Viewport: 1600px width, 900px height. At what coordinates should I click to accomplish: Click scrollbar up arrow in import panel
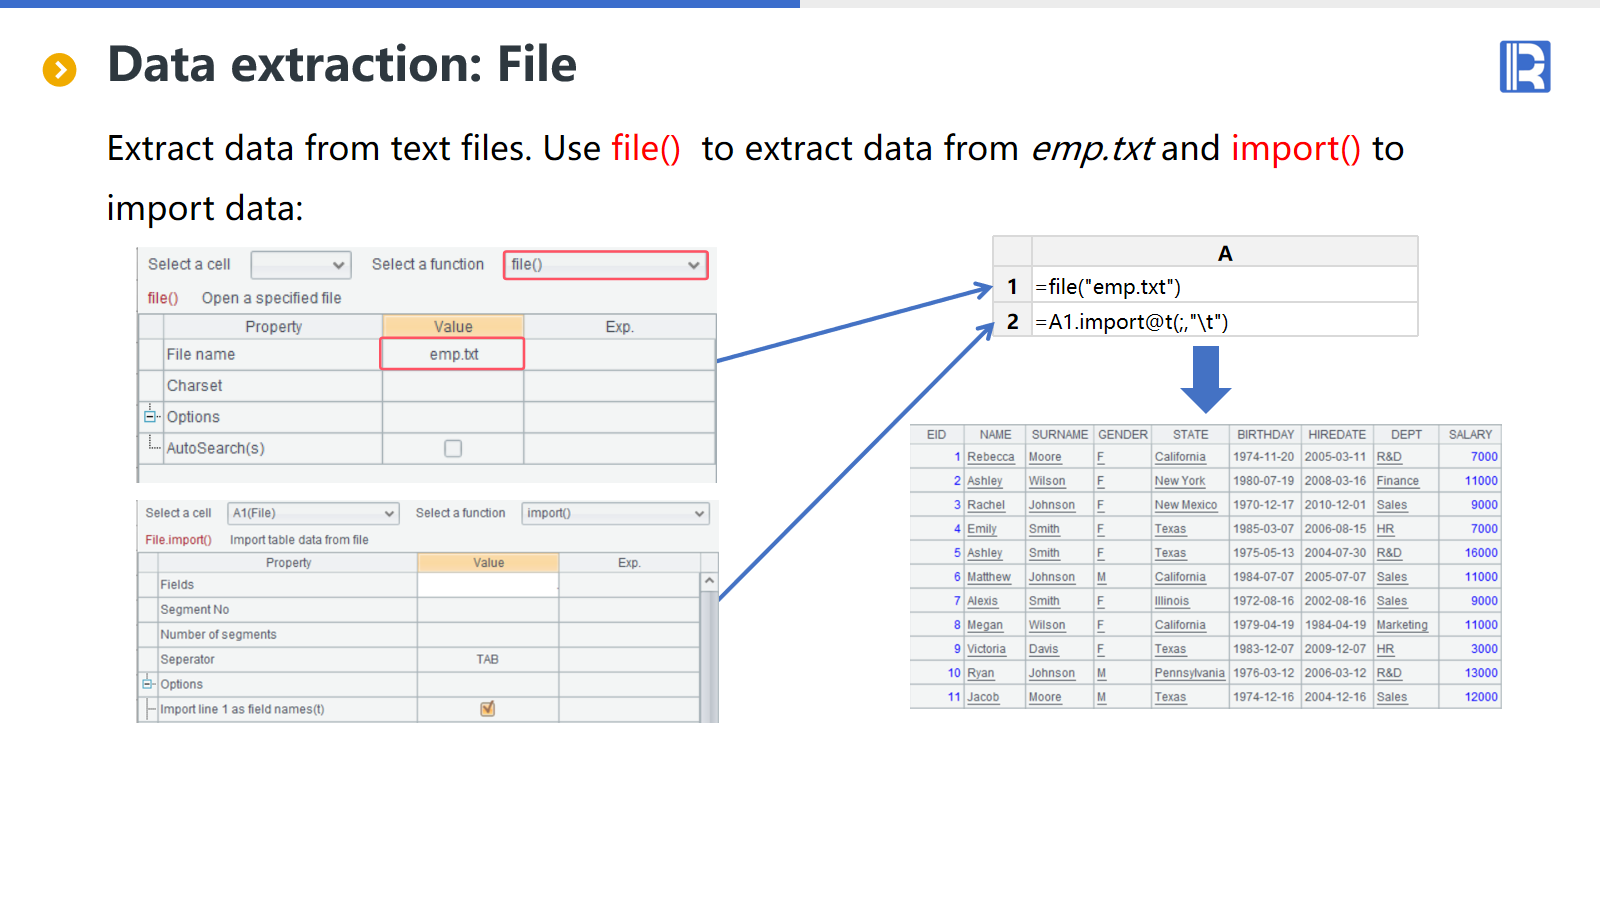[x=709, y=581]
